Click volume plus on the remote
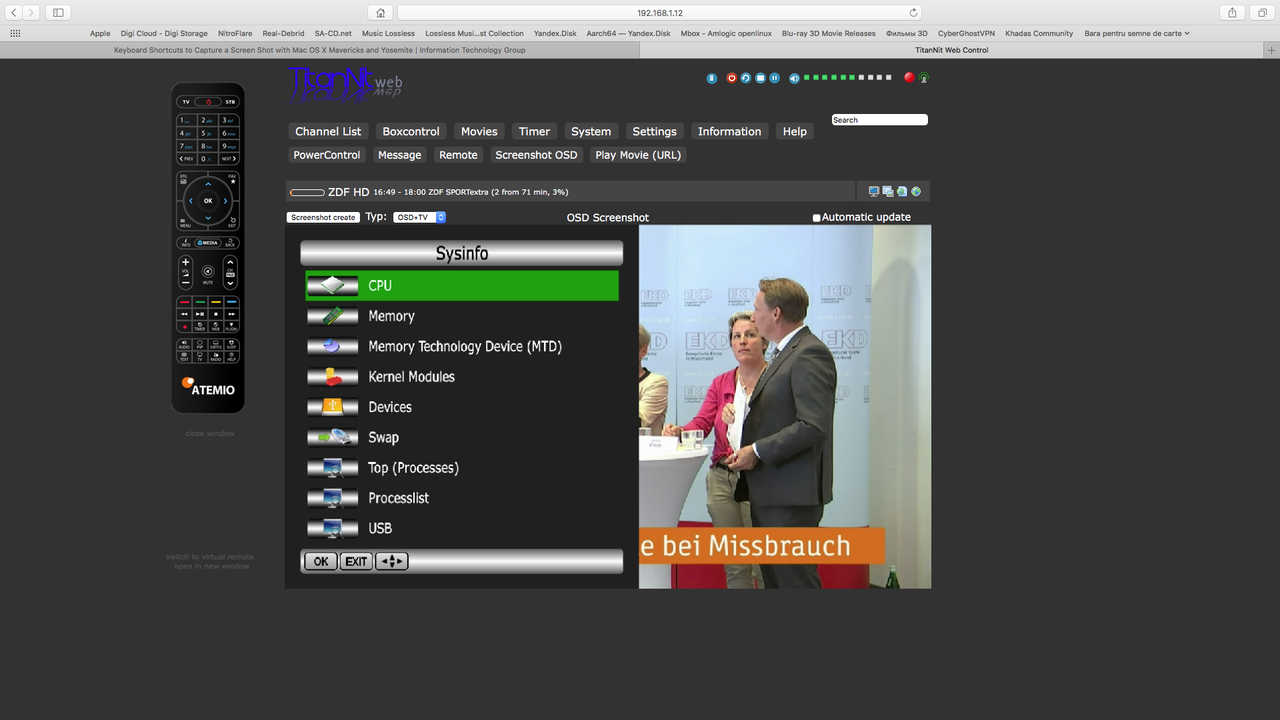1280x720 pixels. point(185,262)
